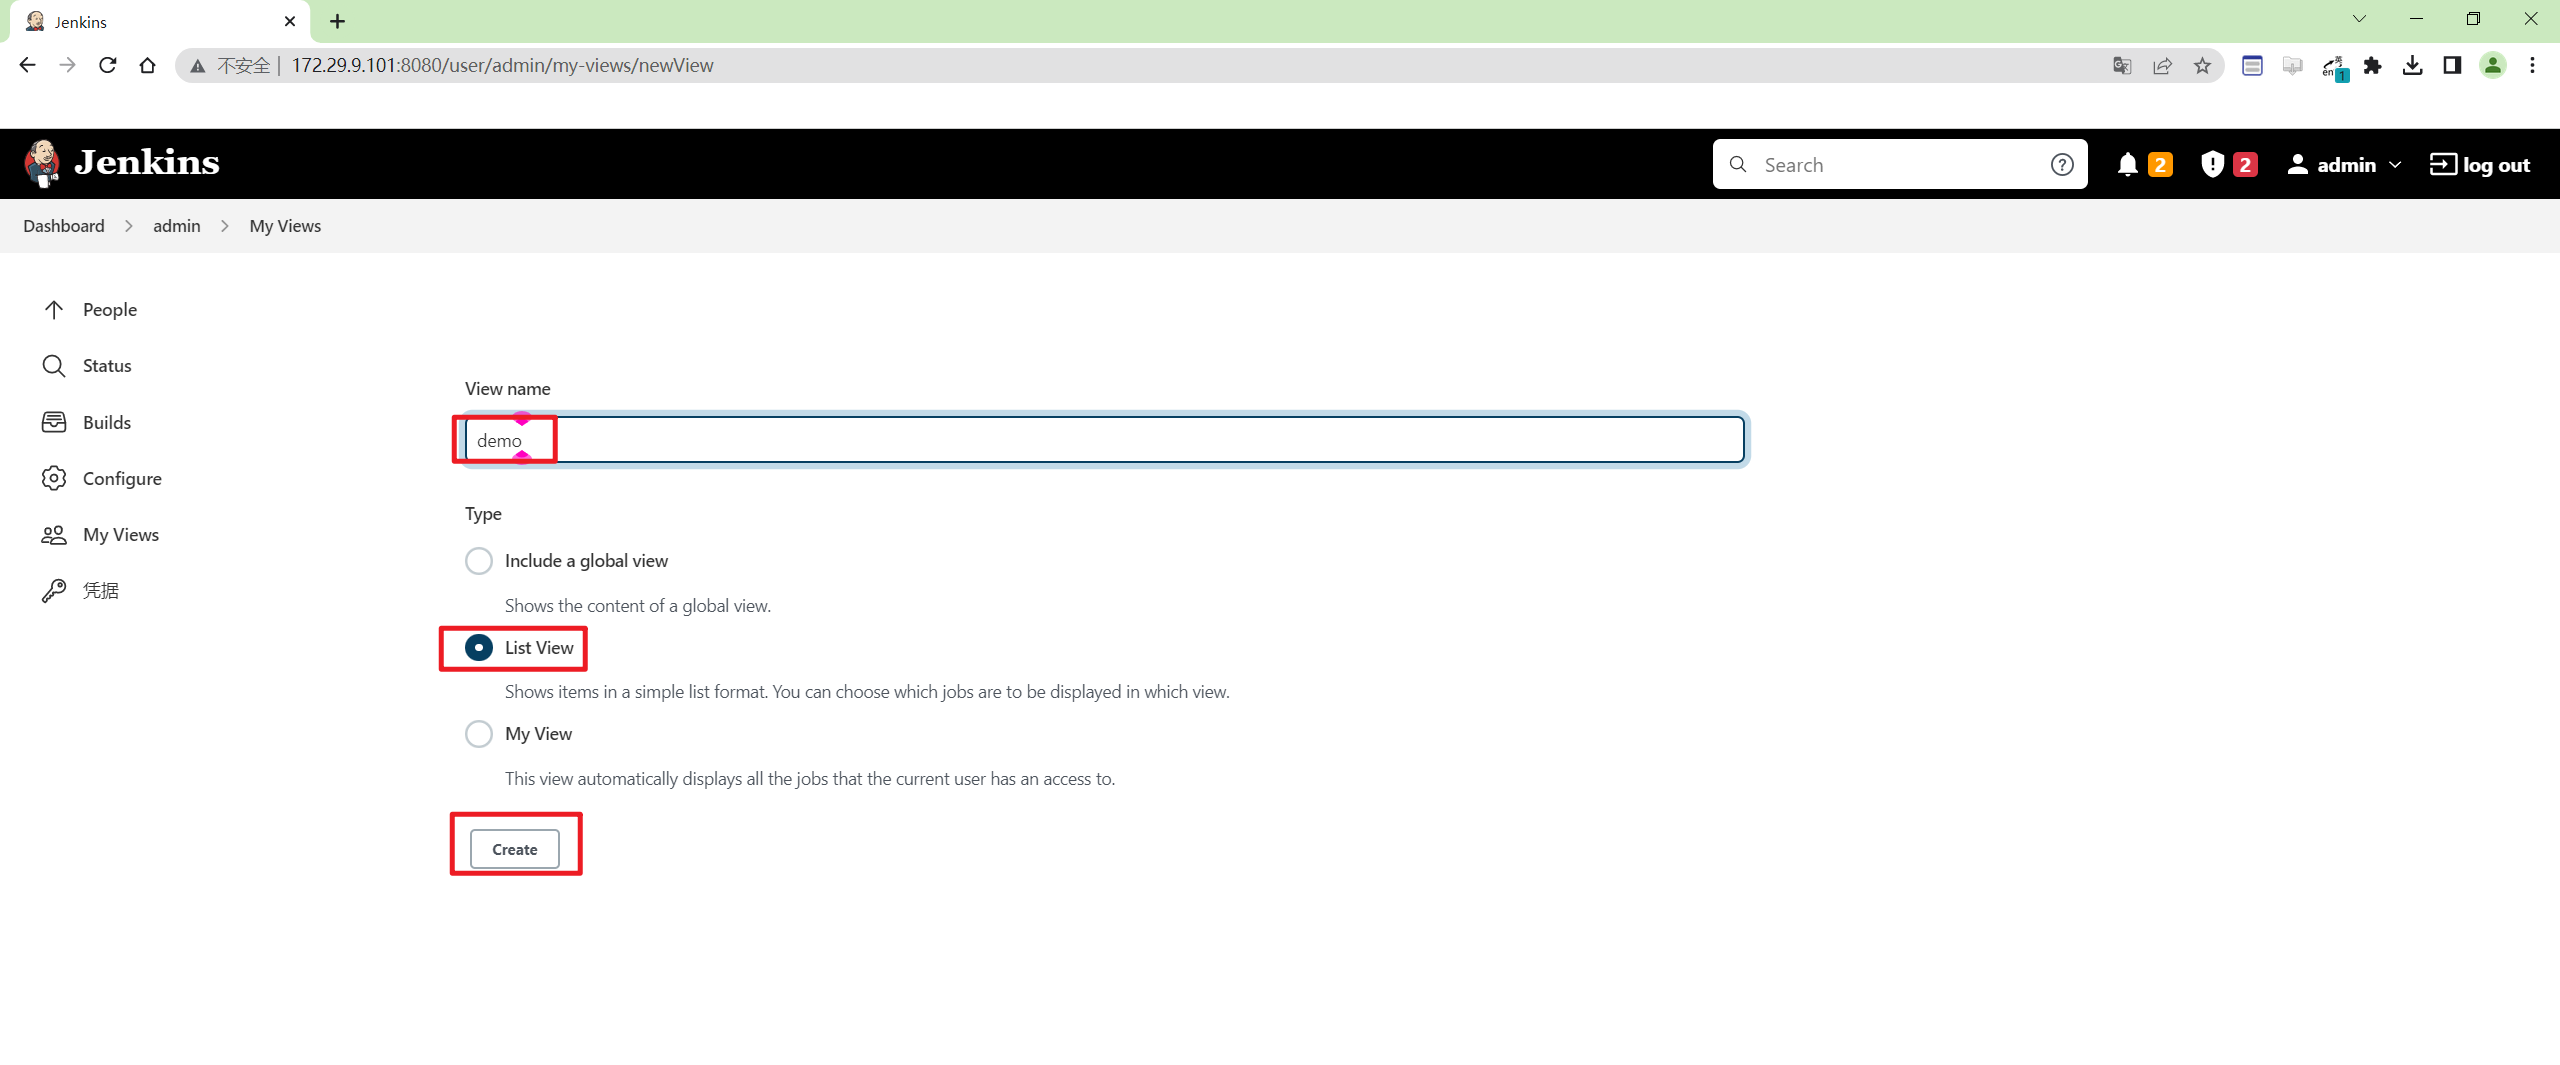Click the search help question mark icon
Image resolution: width=2560 pixels, height=1065 pixels.
tap(2062, 165)
